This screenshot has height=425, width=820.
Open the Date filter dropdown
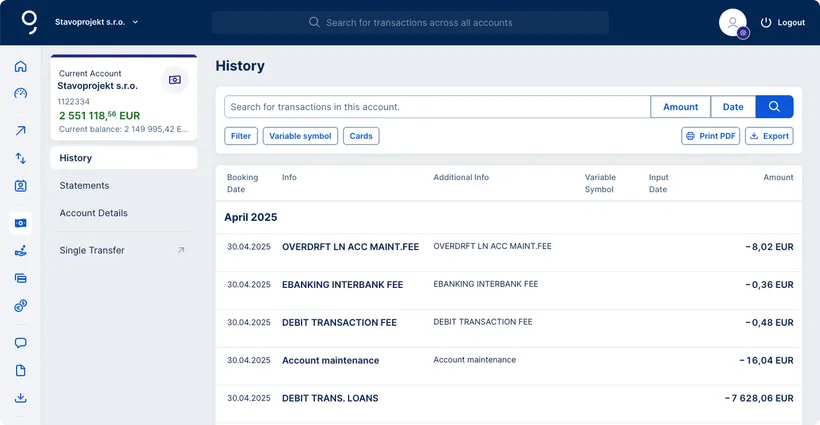pyautogui.click(x=733, y=107)
